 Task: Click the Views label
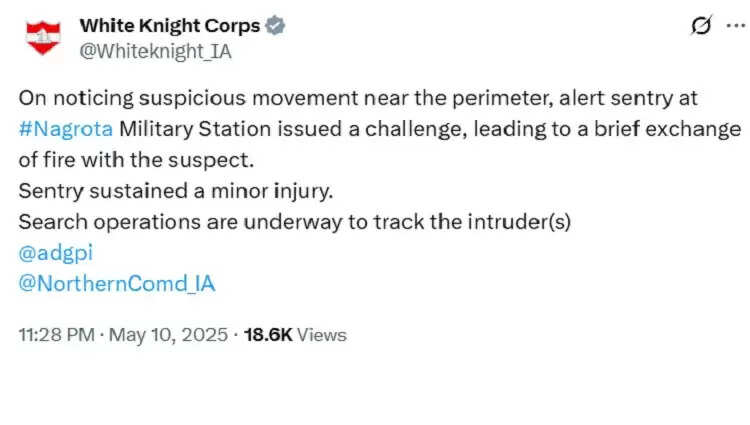point(322,335)
